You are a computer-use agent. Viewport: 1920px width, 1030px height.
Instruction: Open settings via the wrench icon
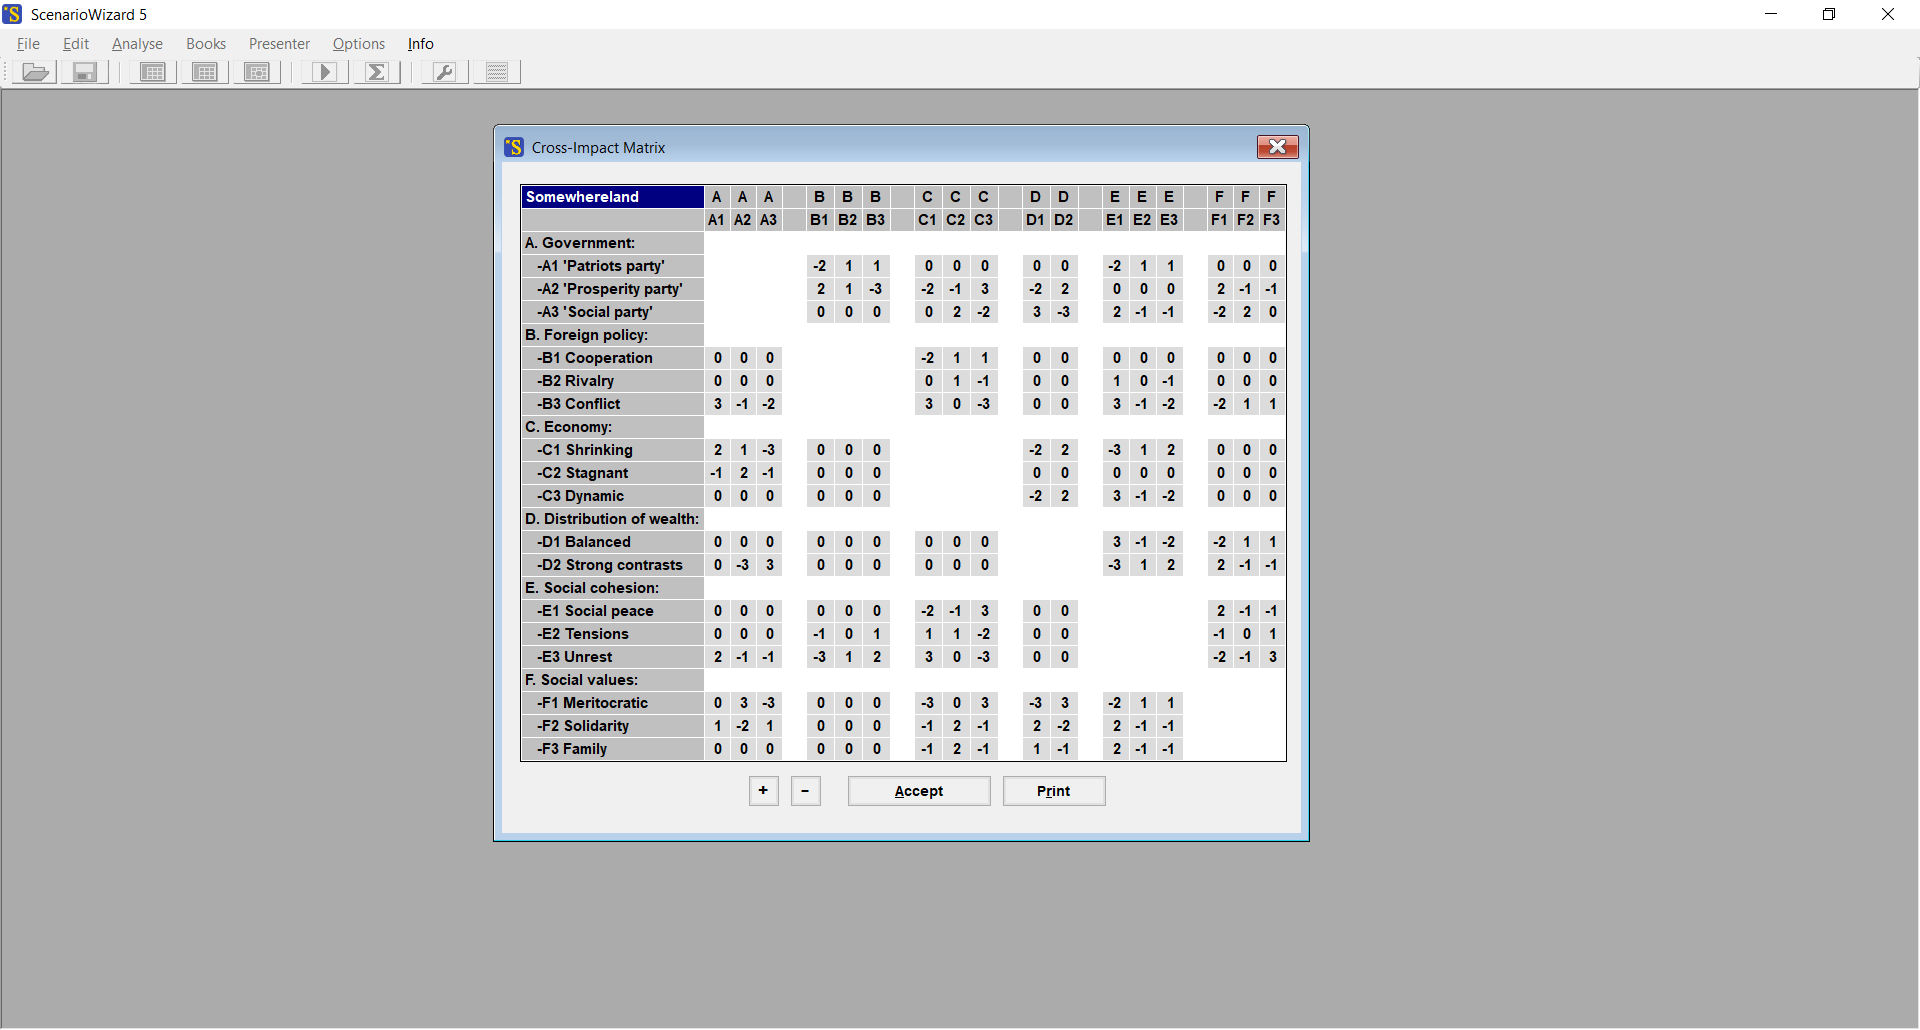click(x=445, y=72)
